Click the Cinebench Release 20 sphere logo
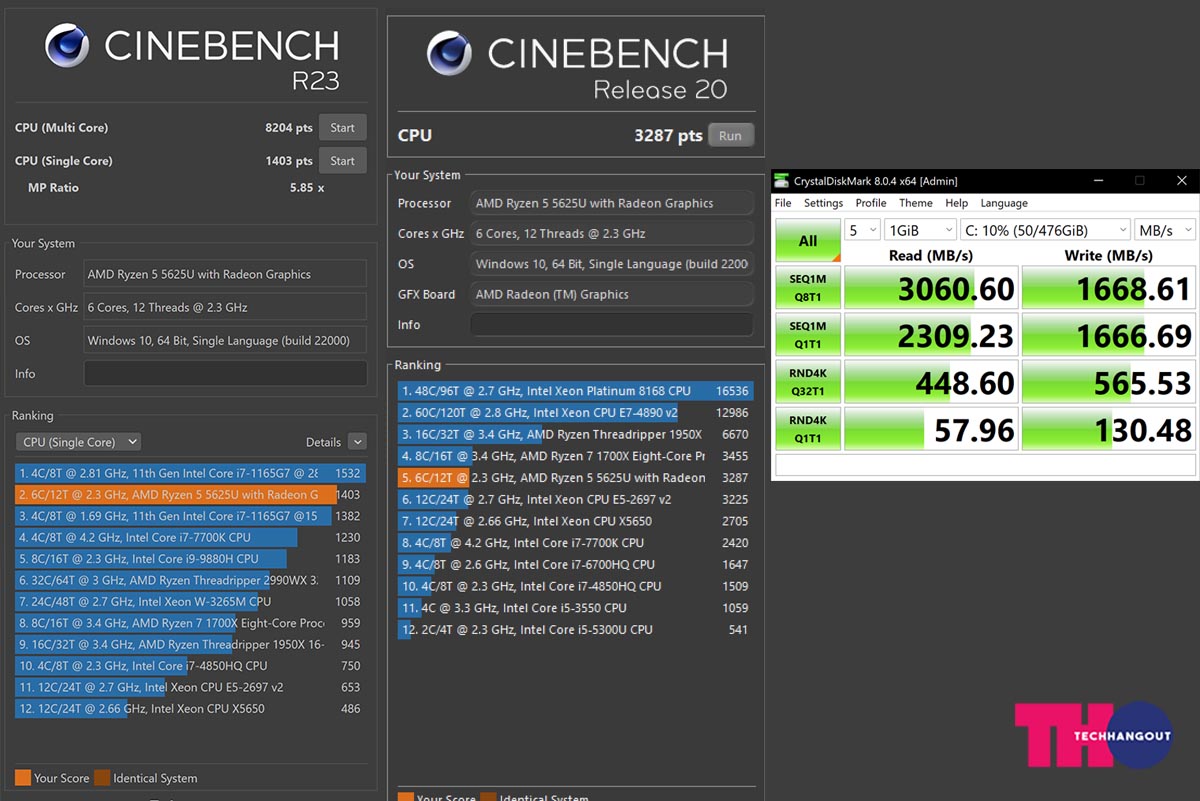This screenshot has width=1200, height=801. 449,52
